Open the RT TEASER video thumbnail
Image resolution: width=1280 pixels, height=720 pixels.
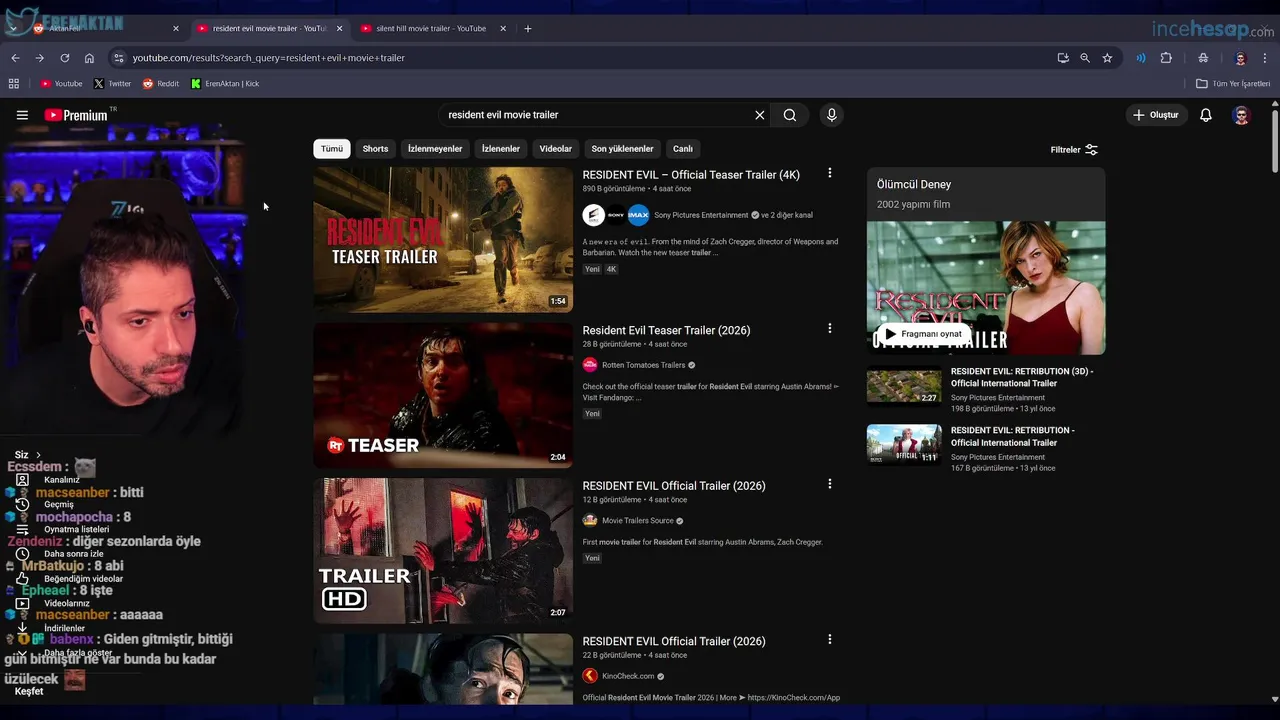click(x=443, y=395)
